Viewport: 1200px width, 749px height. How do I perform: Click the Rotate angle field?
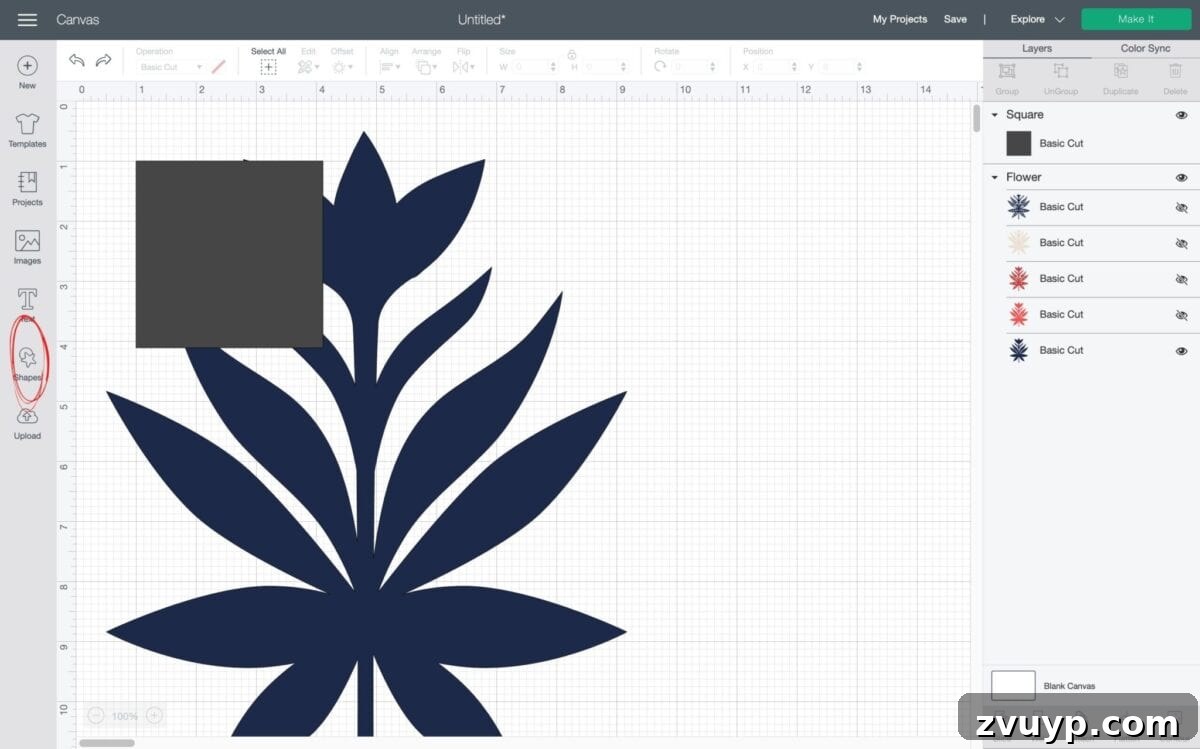tap(696, 67)
